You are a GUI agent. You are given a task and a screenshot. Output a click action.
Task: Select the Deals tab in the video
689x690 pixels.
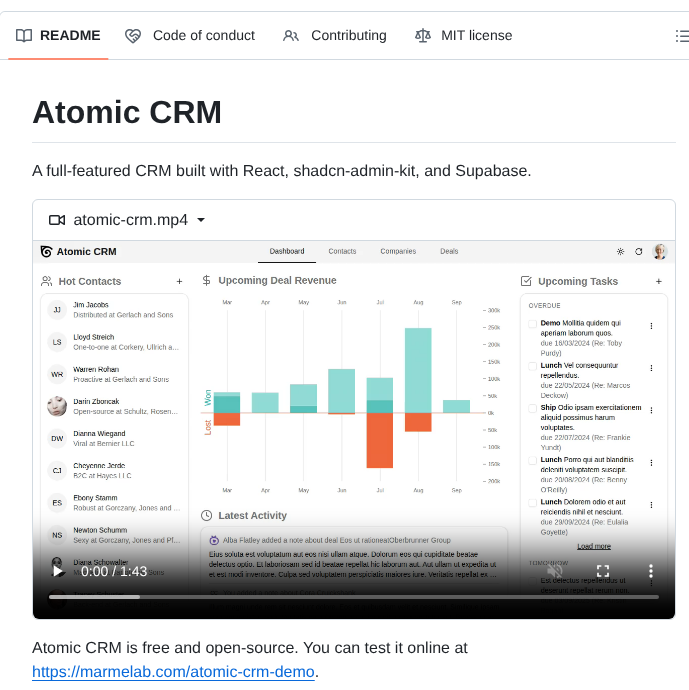click(449, 251)
